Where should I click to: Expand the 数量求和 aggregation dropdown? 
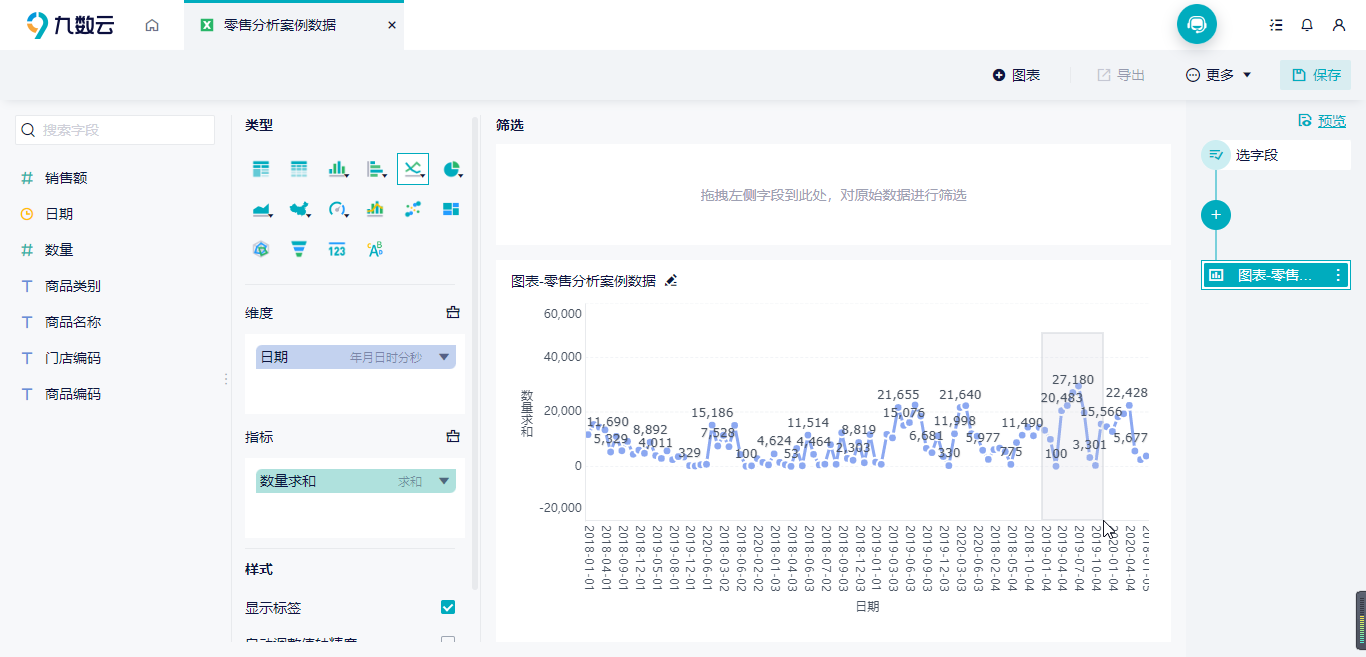444,481
